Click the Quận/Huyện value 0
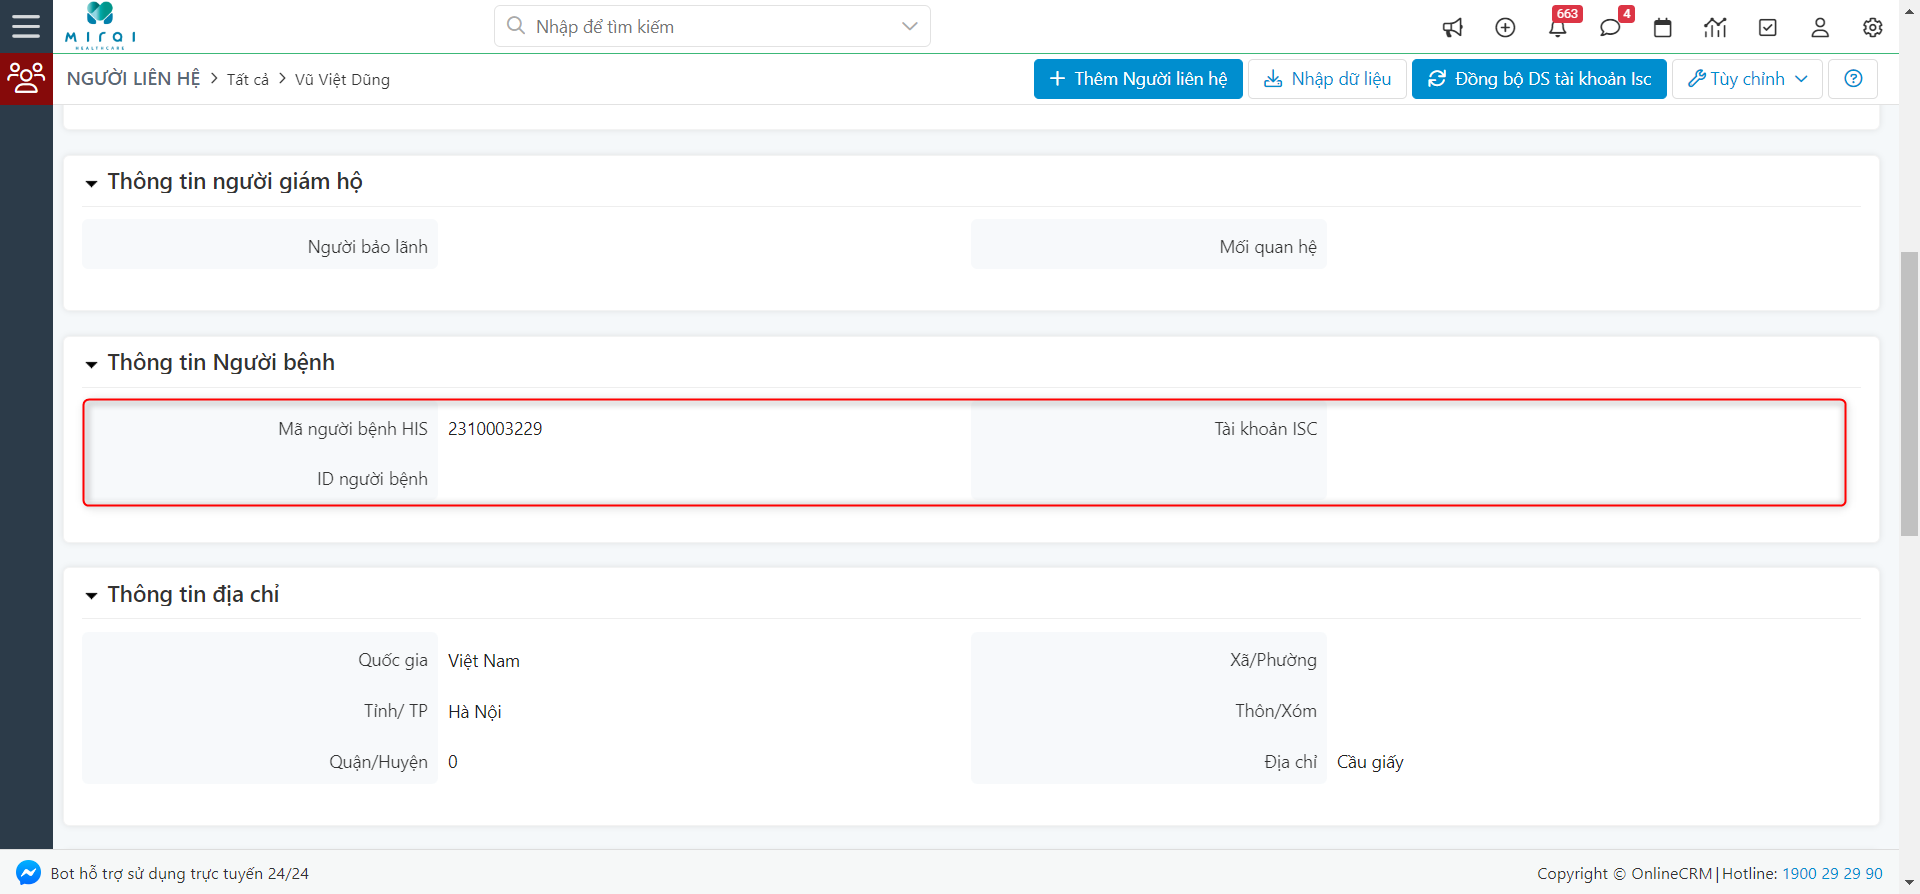 point(453,762)
